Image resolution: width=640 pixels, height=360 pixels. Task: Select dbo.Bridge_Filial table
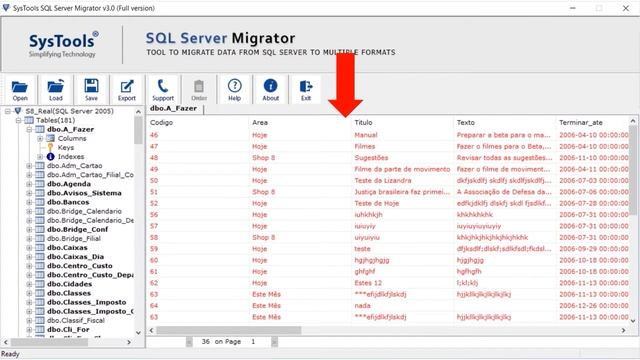tap(73, 238)
